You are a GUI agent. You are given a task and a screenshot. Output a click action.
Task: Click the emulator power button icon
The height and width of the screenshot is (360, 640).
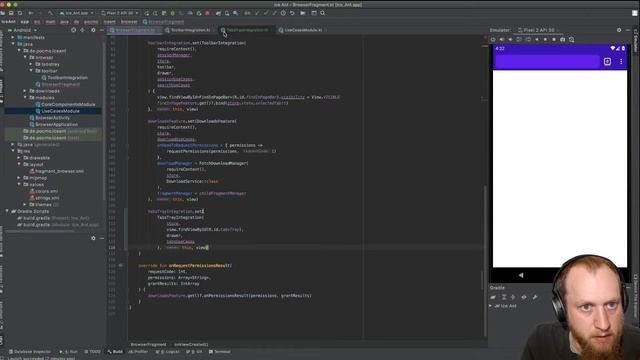(493, 40)
